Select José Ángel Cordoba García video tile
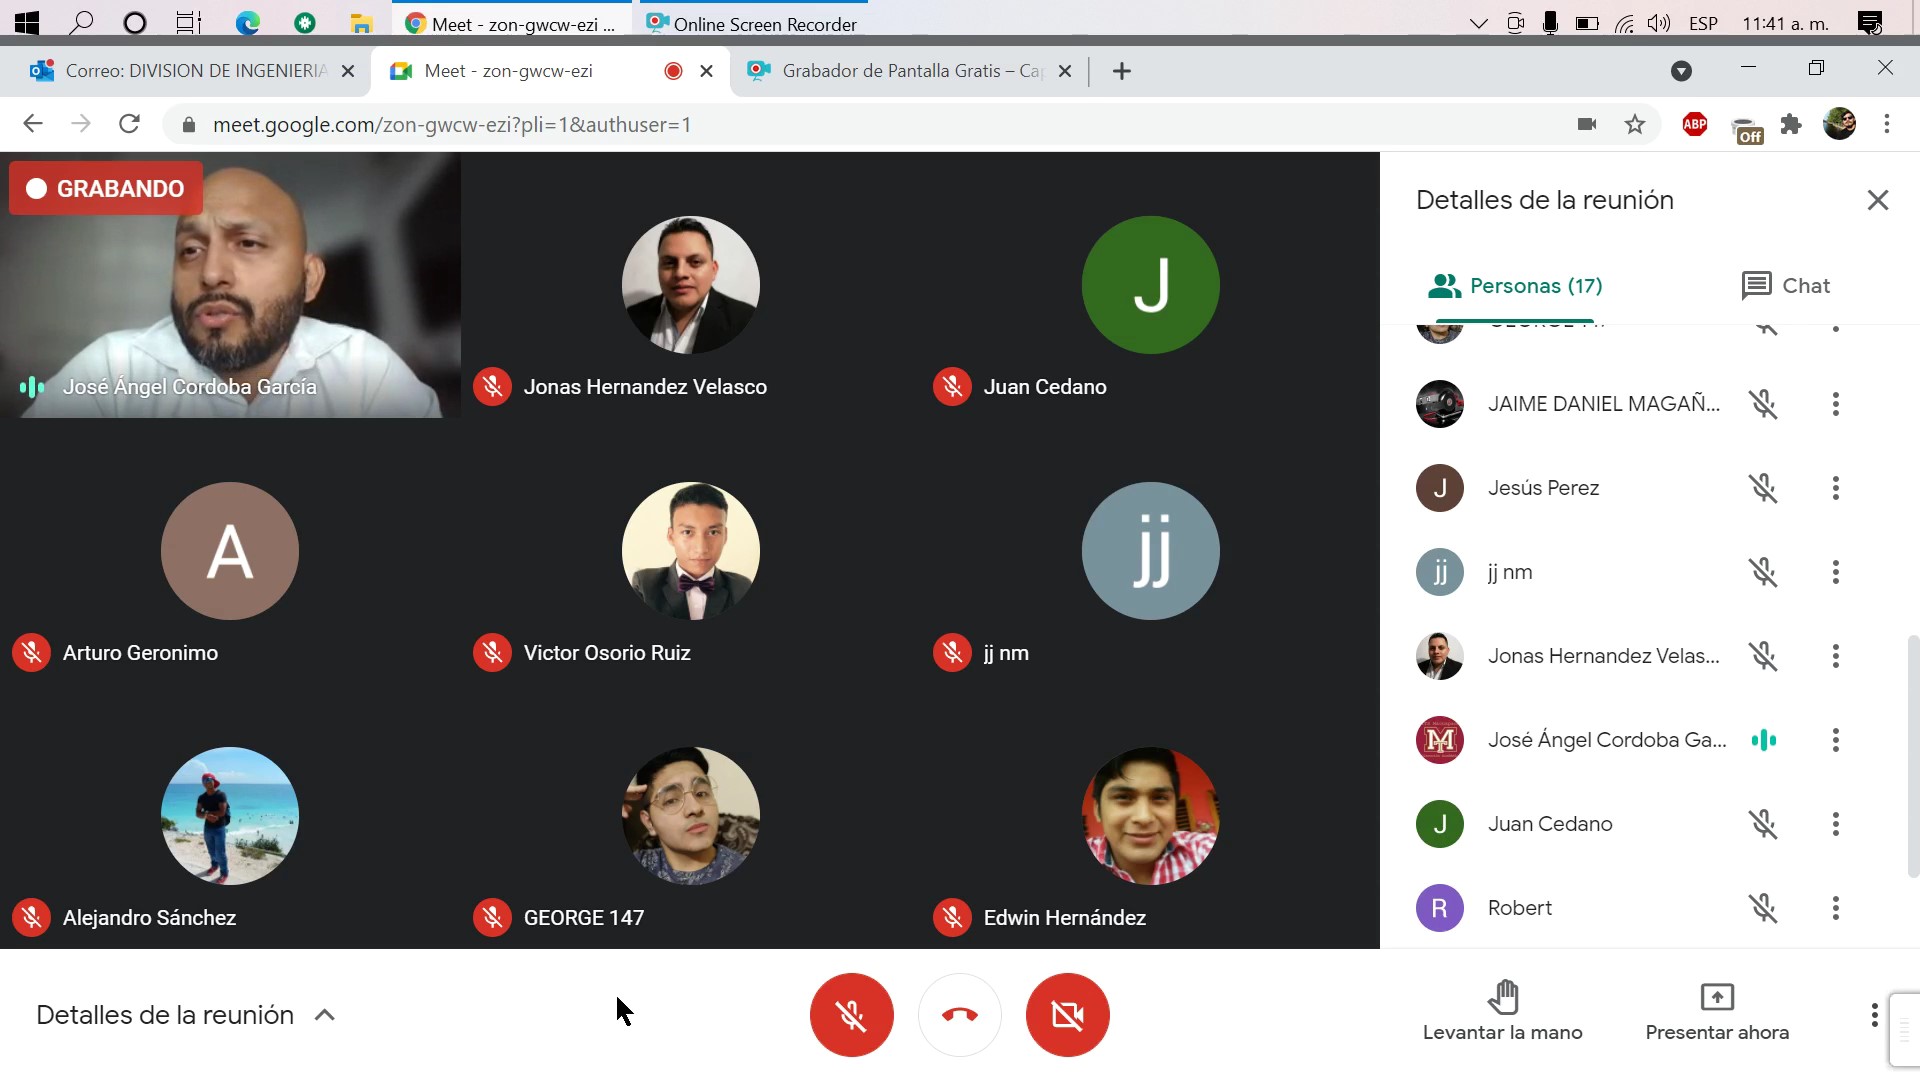Viewport: 1920px width, 1080px height. (230, 285)
